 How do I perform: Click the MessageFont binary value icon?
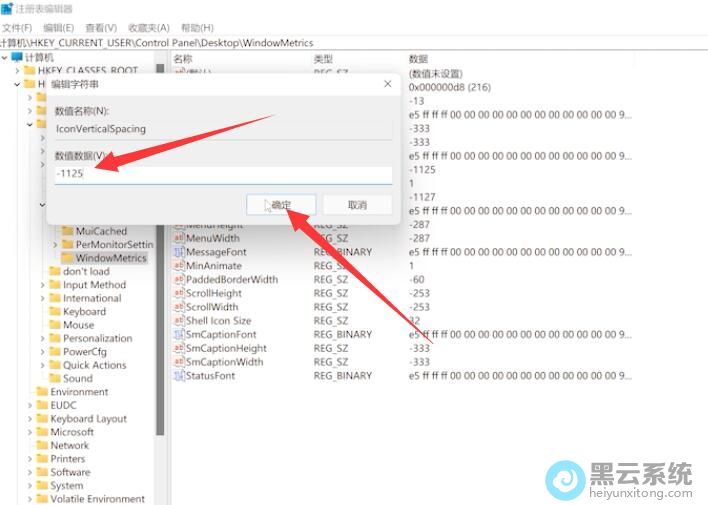click(x=179, y=253)
